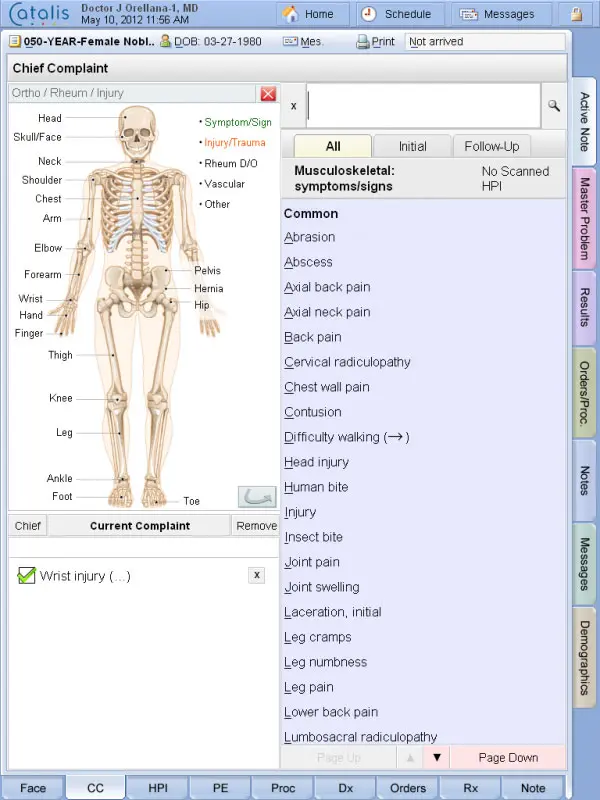The width and height of the screenshot is (600, 800).
Task: Go to the Face bottom tab
Action: click(x=33, y=788)
